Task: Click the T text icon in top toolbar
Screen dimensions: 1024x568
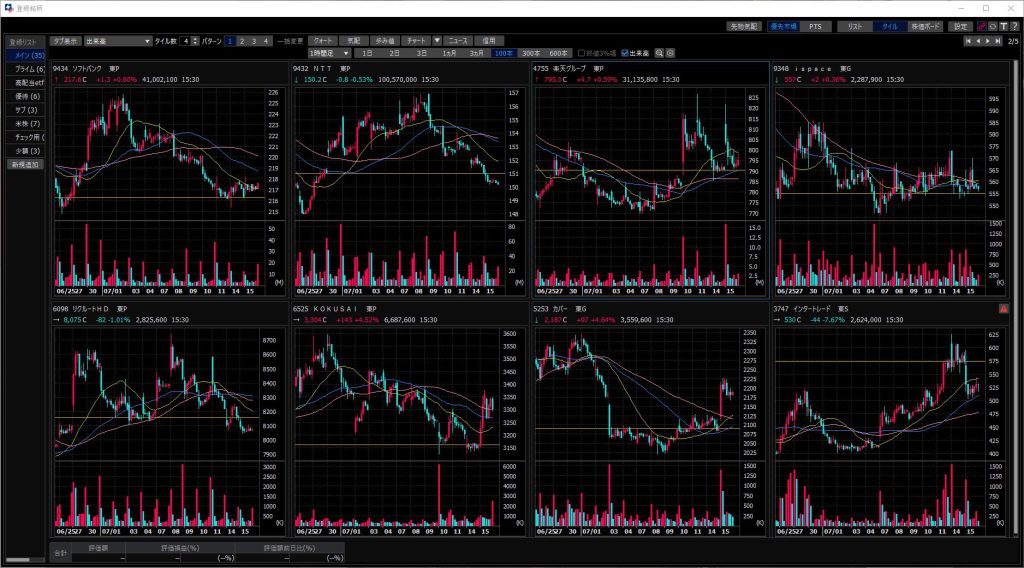Action: (1003, 26)
